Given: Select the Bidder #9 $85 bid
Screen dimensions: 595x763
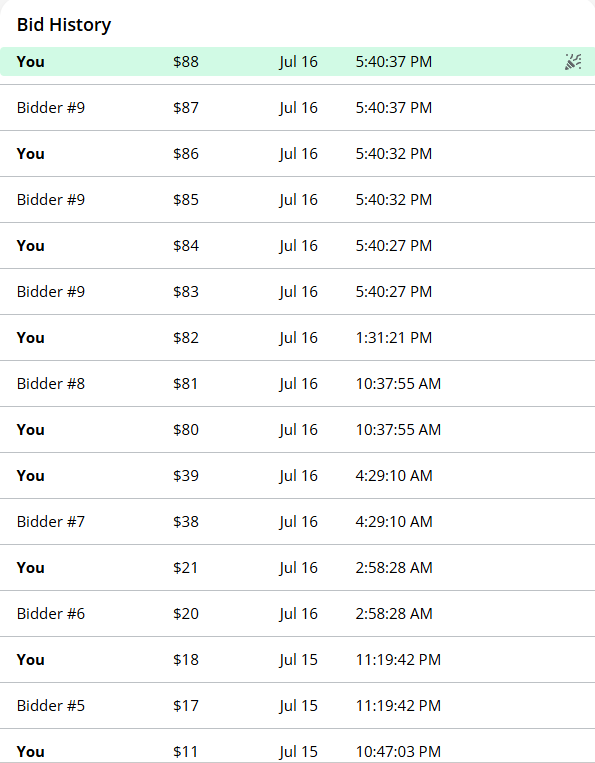Looking at the screenshot, I should pos(297,200).
